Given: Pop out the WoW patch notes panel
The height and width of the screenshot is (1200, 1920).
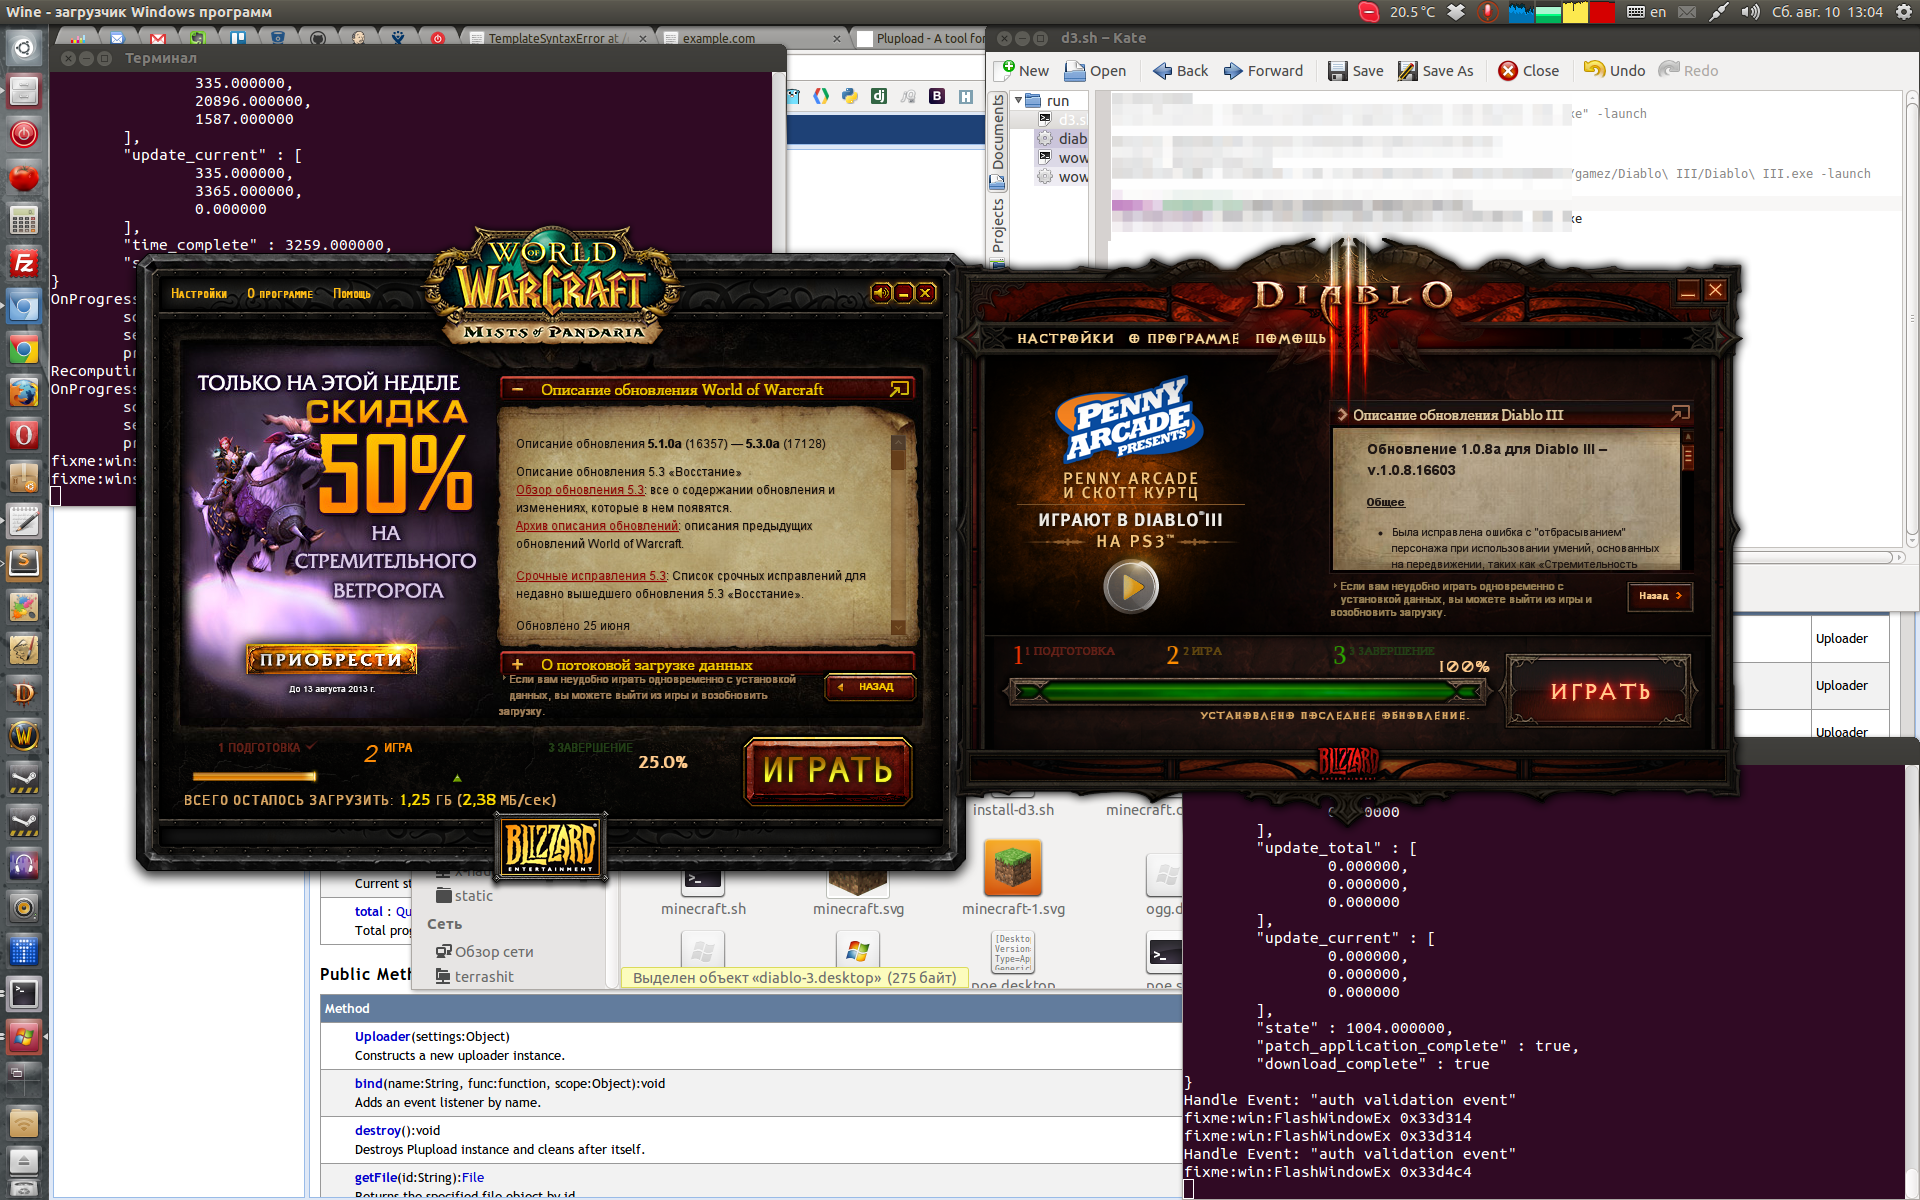Looking at the screenshot, I should (x=899, y=389).
